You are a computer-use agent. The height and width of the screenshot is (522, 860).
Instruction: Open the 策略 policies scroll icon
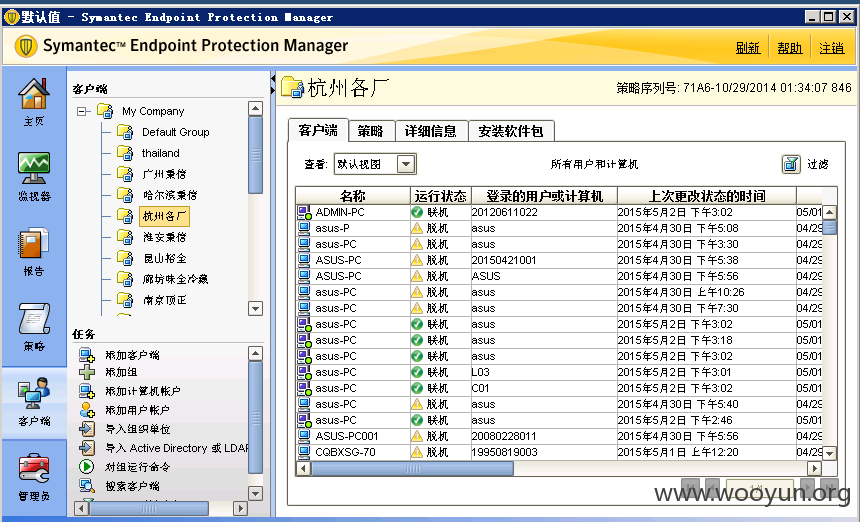click(x=34, y=319)
